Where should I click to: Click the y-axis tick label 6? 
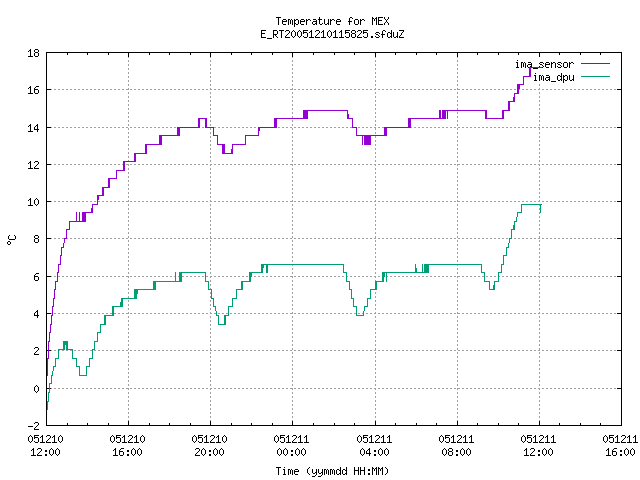pos(36,277)
